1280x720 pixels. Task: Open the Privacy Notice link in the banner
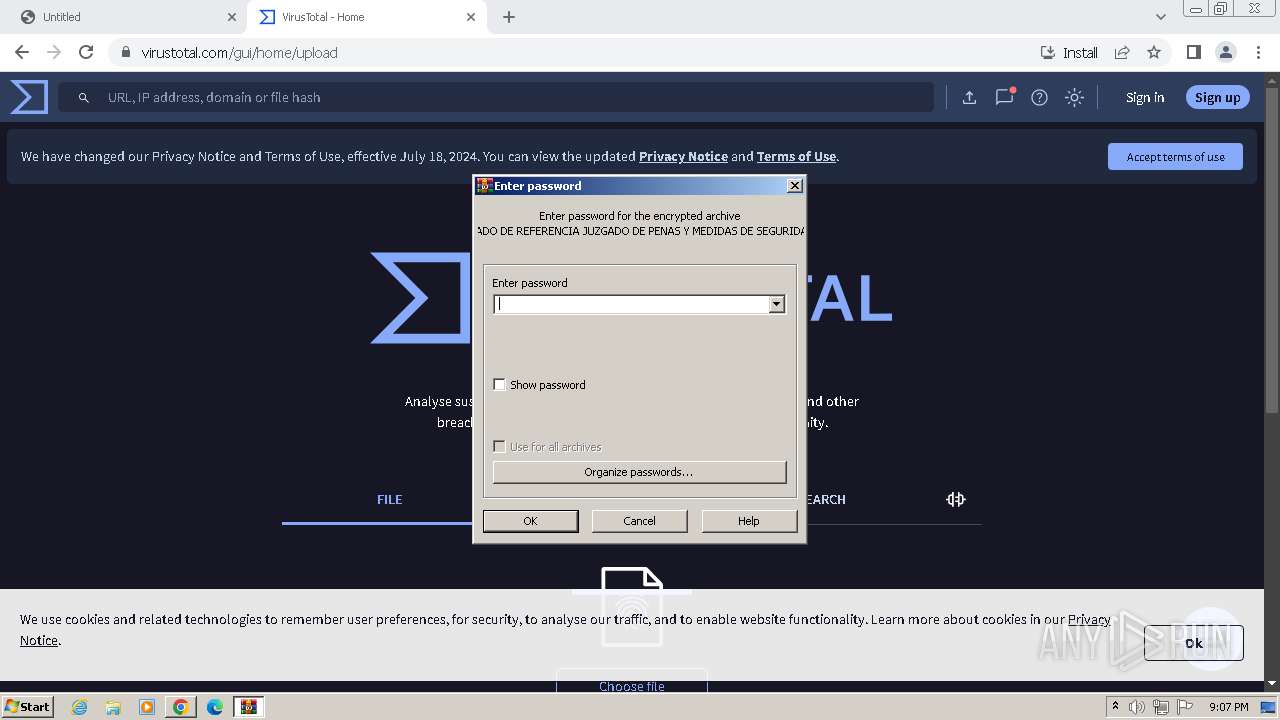pos(683,156)
